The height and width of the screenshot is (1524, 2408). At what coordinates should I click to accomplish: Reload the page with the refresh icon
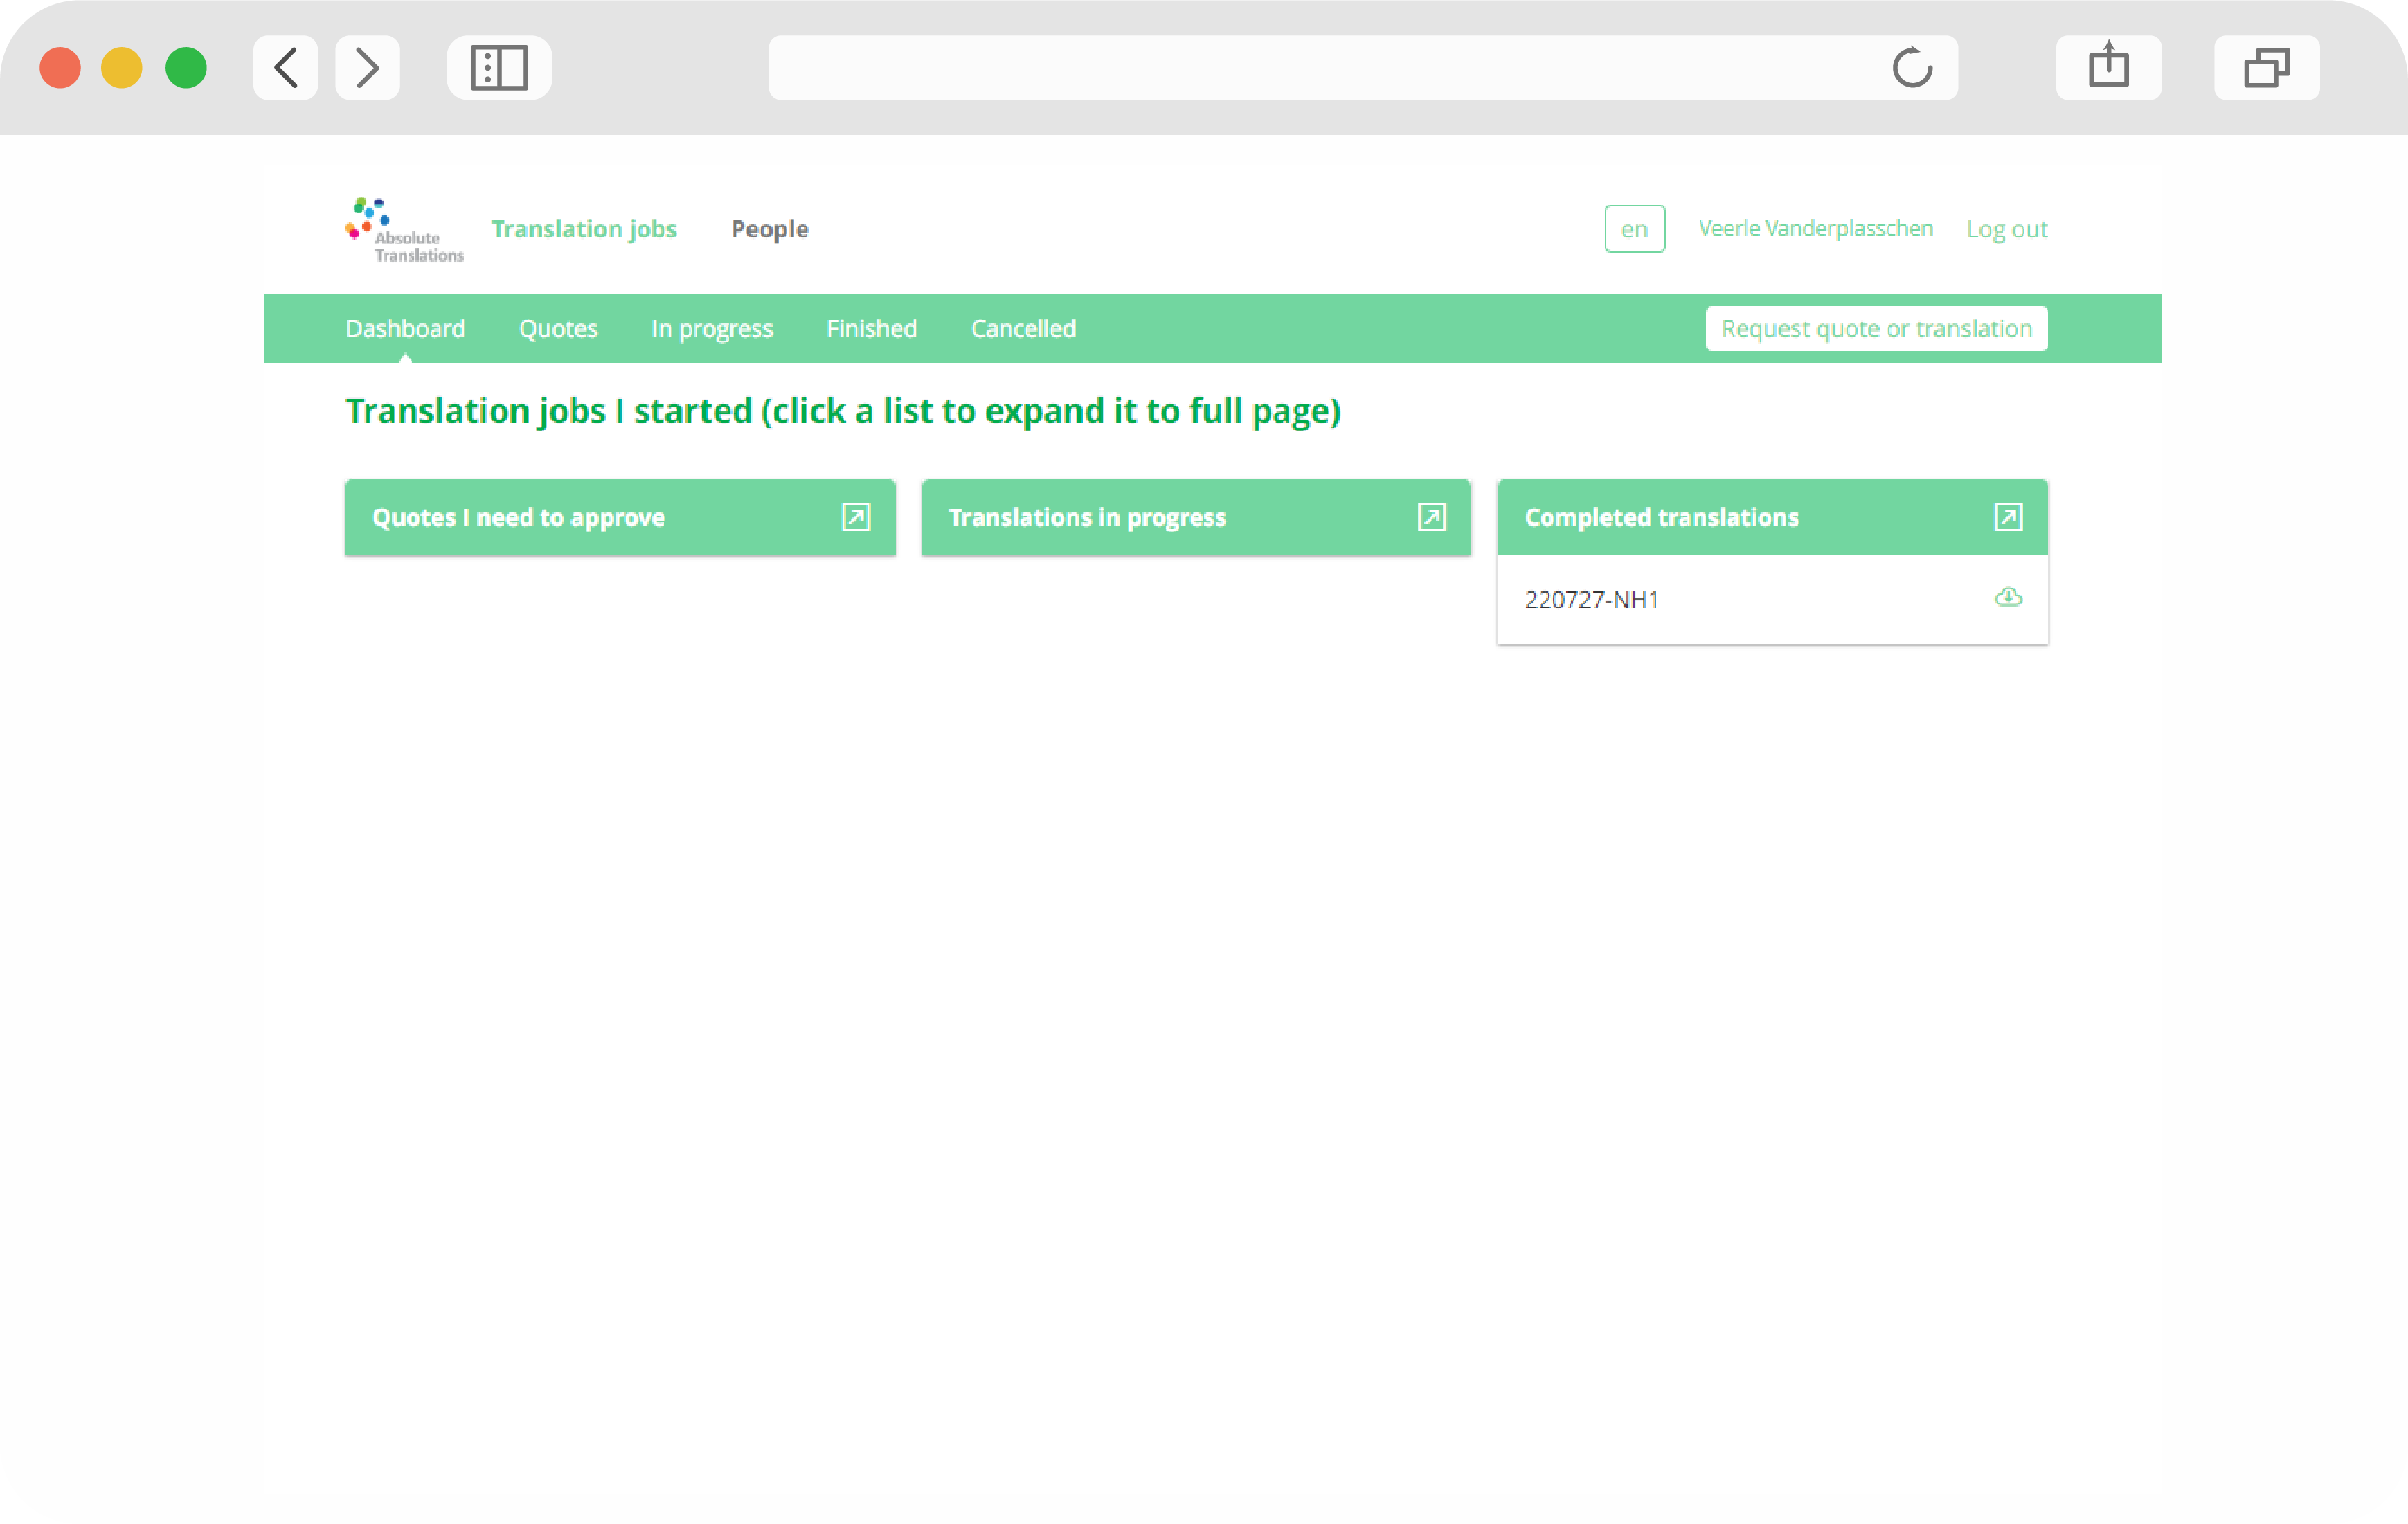pyautogui.click(x=1911, y=68)
